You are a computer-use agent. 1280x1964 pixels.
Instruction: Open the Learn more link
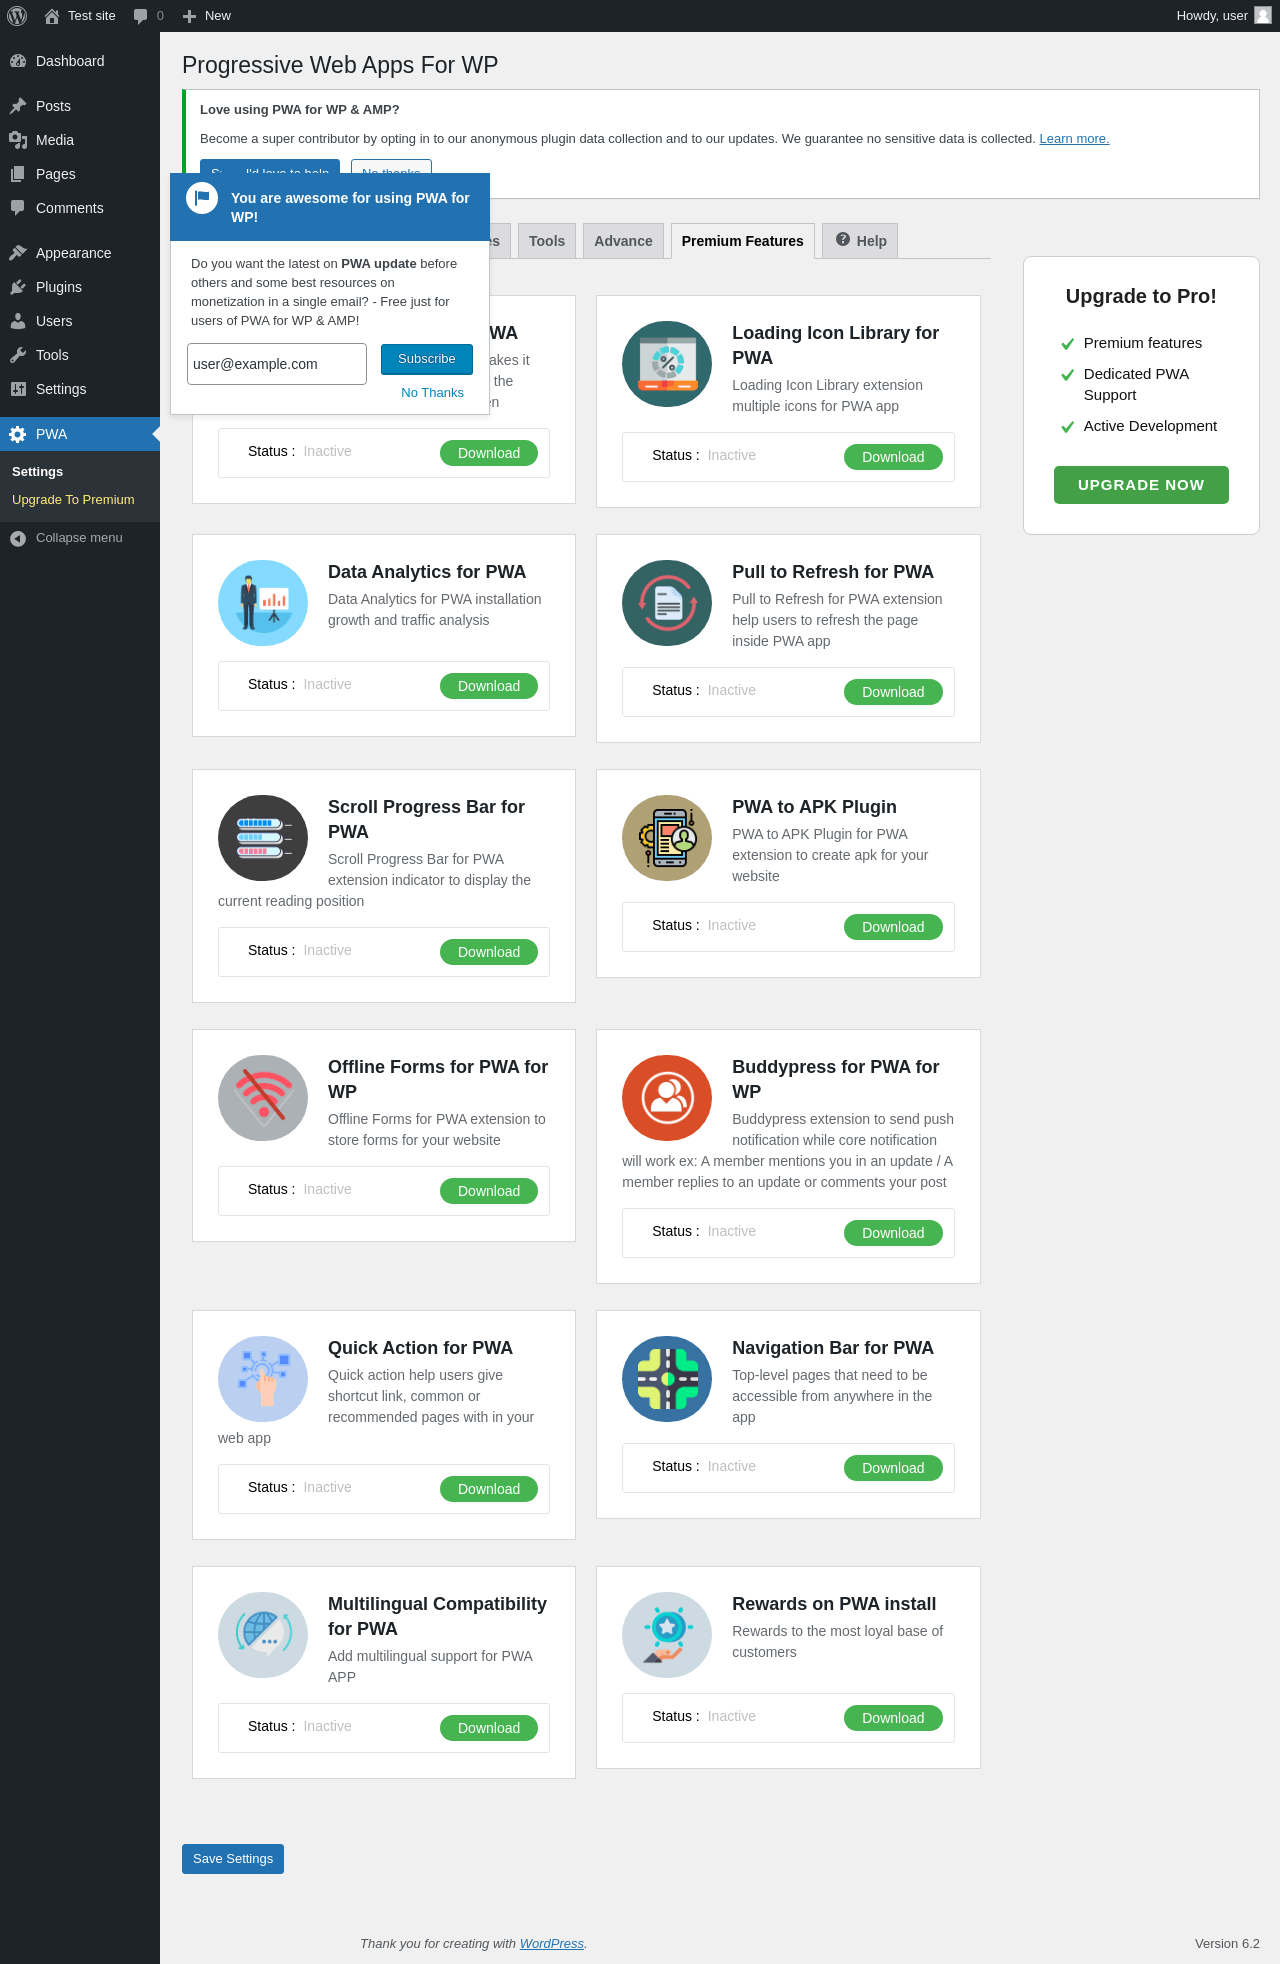pyautogui.click(x=1074, y=139)
